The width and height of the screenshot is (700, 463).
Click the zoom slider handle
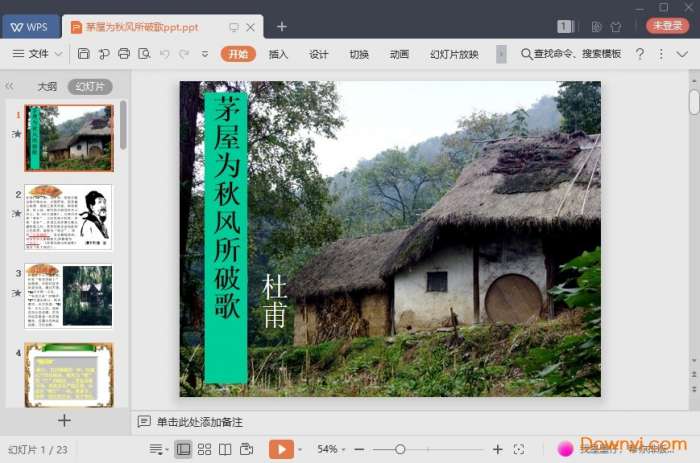[x=400, y=450]
